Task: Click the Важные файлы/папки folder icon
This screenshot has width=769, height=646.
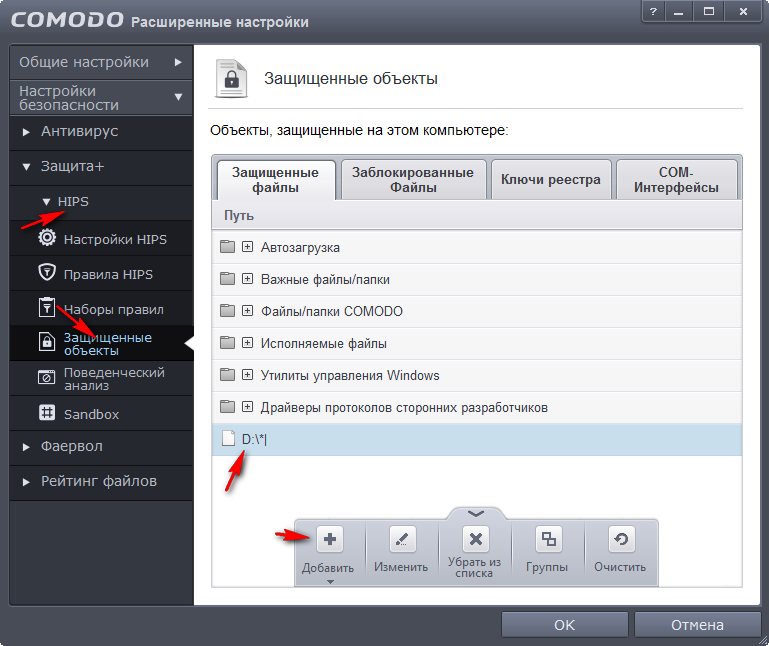Action: 227,279
